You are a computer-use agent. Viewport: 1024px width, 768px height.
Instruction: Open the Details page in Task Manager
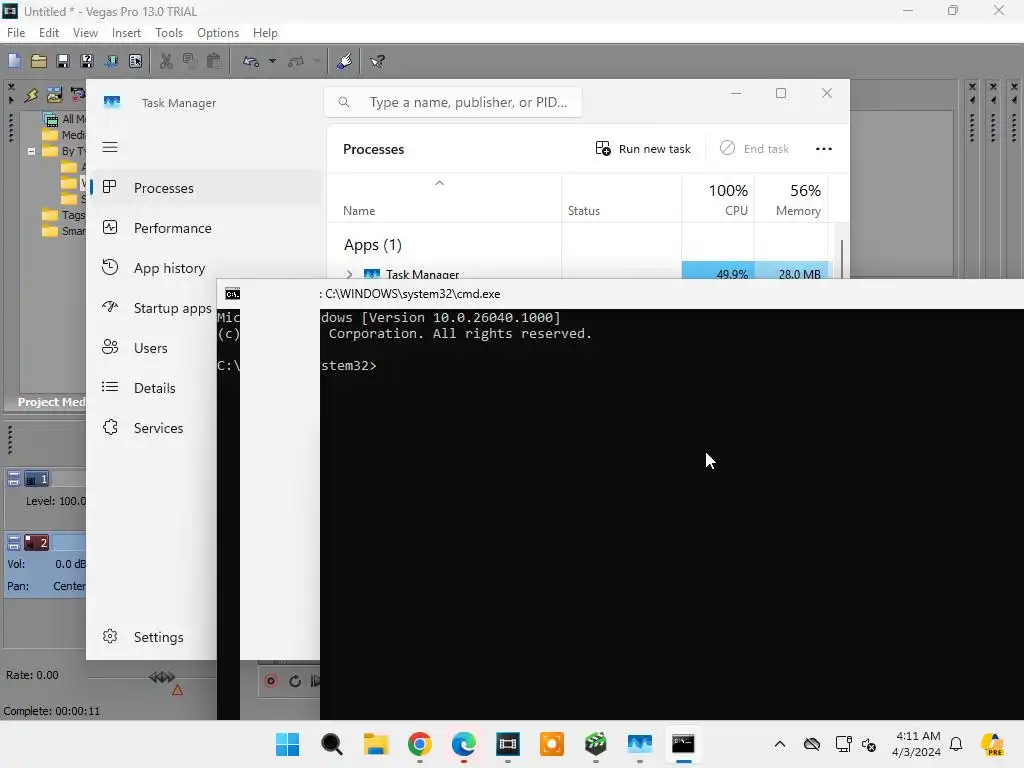[x=154, y=388]
